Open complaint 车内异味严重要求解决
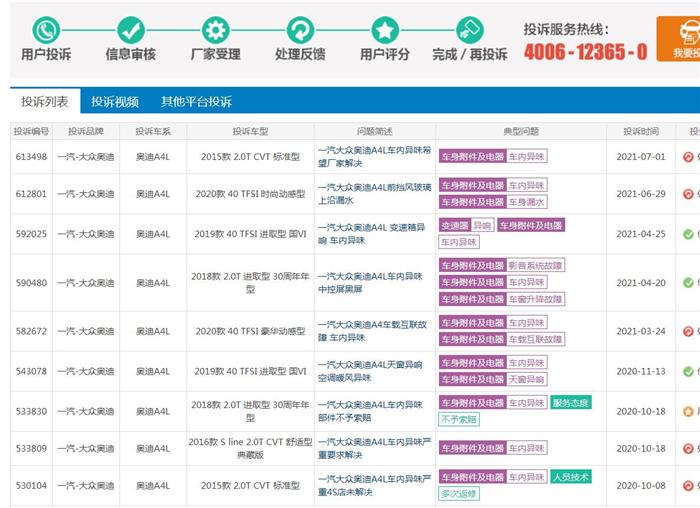 (374, 448)
